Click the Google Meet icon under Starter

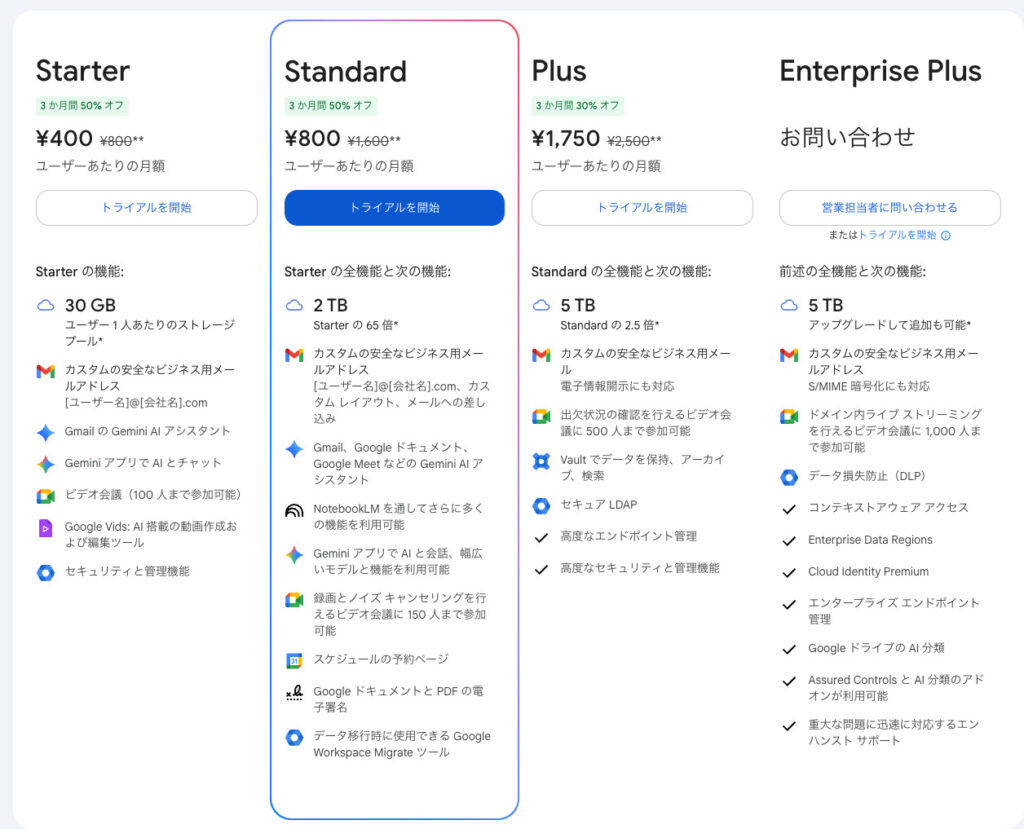pyautogui.click(x=45, y=496)
